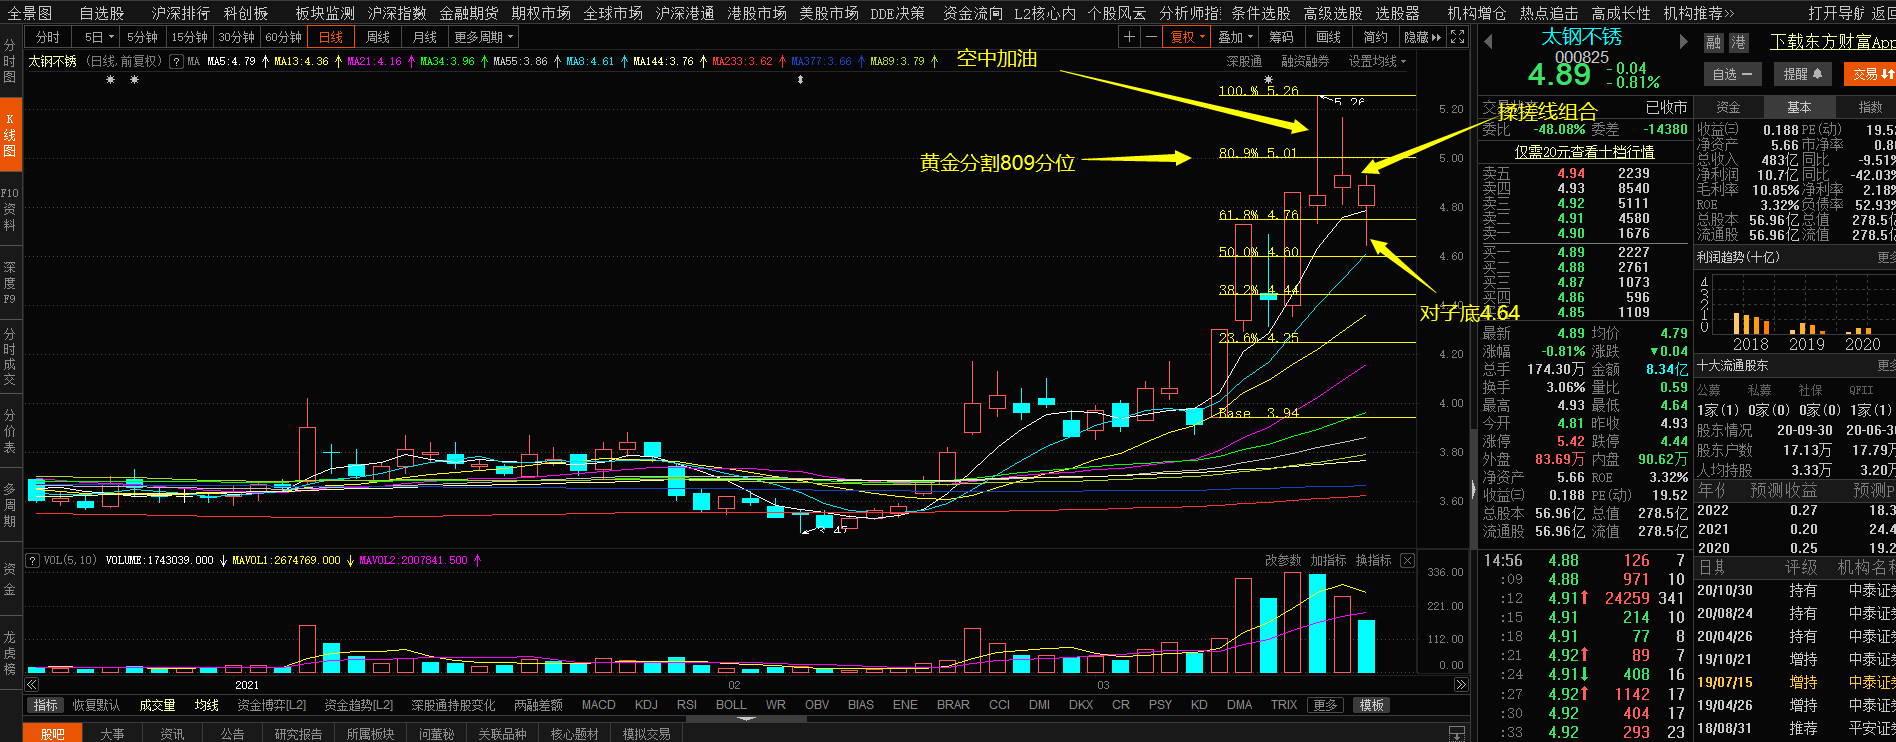The width and height of the screenshot is (1896, 742).
Task: Click 换指标 button
Action: pyautogui.click(x=1373, y=560)
